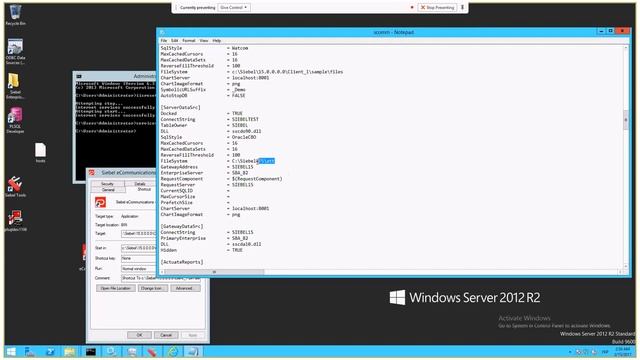Switch to Command Prompt via taskbar icon
The height and width of the screenshot is (360, 640).
click(x=91, y=351)
